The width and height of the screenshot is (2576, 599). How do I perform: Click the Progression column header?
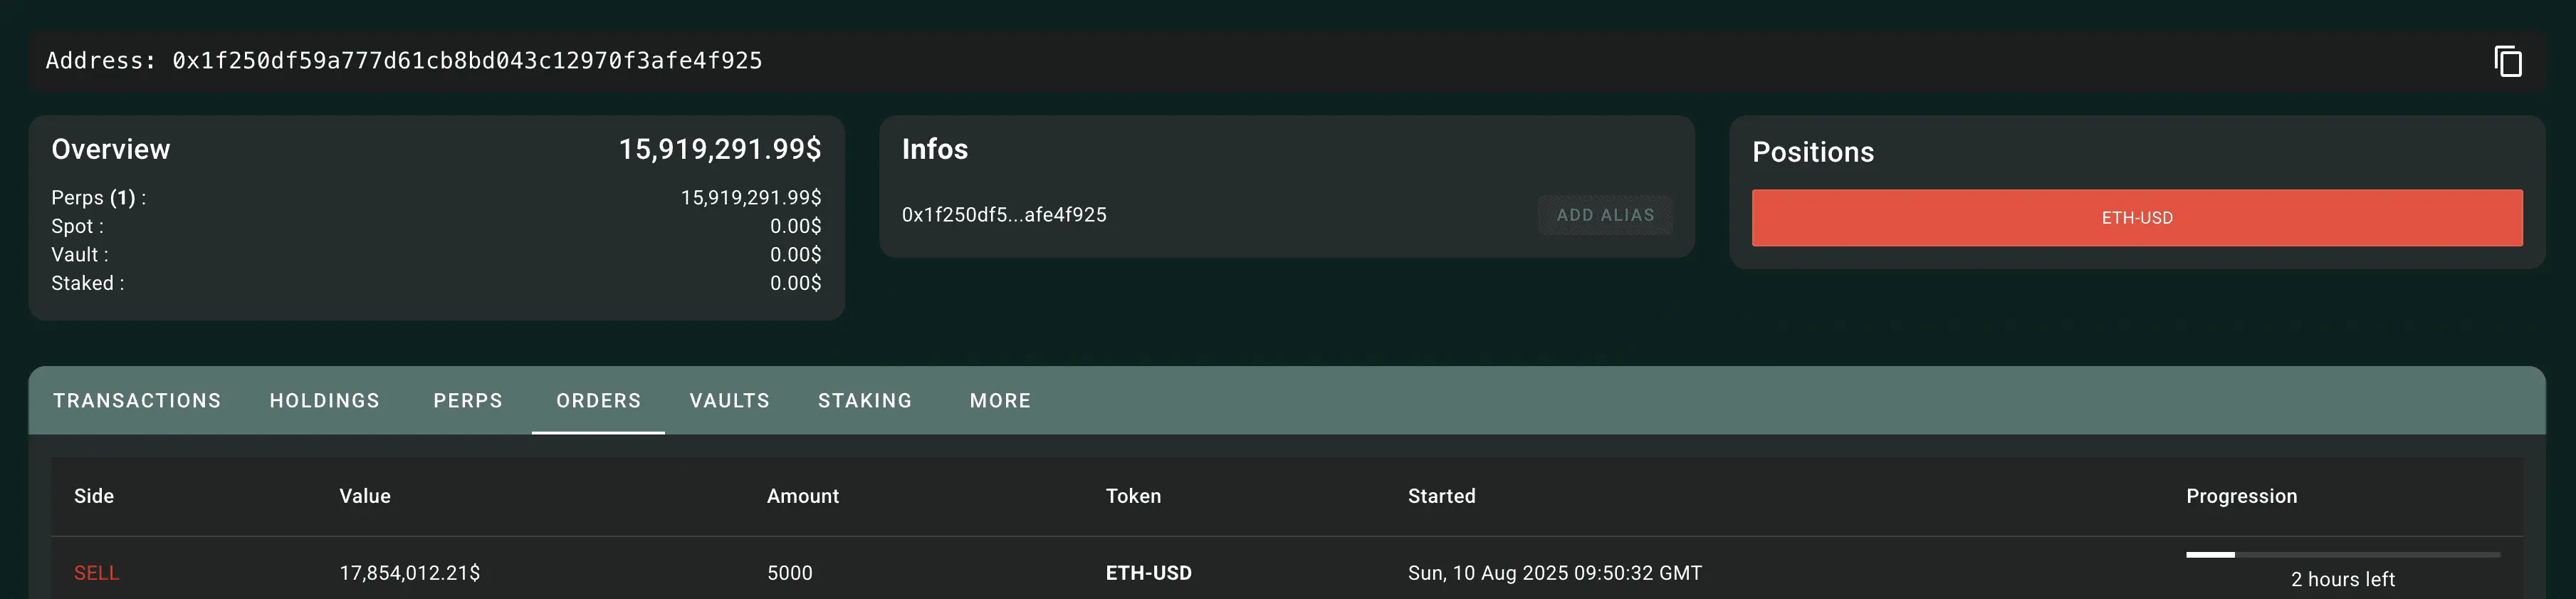coord(2241,496)
